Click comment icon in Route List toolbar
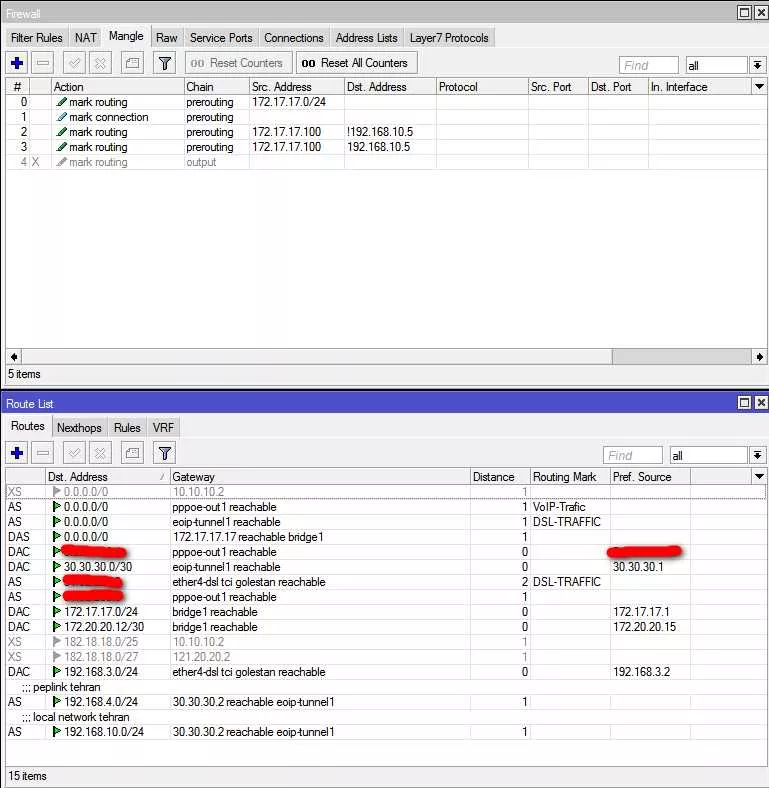769x788 pixels. 132,453
